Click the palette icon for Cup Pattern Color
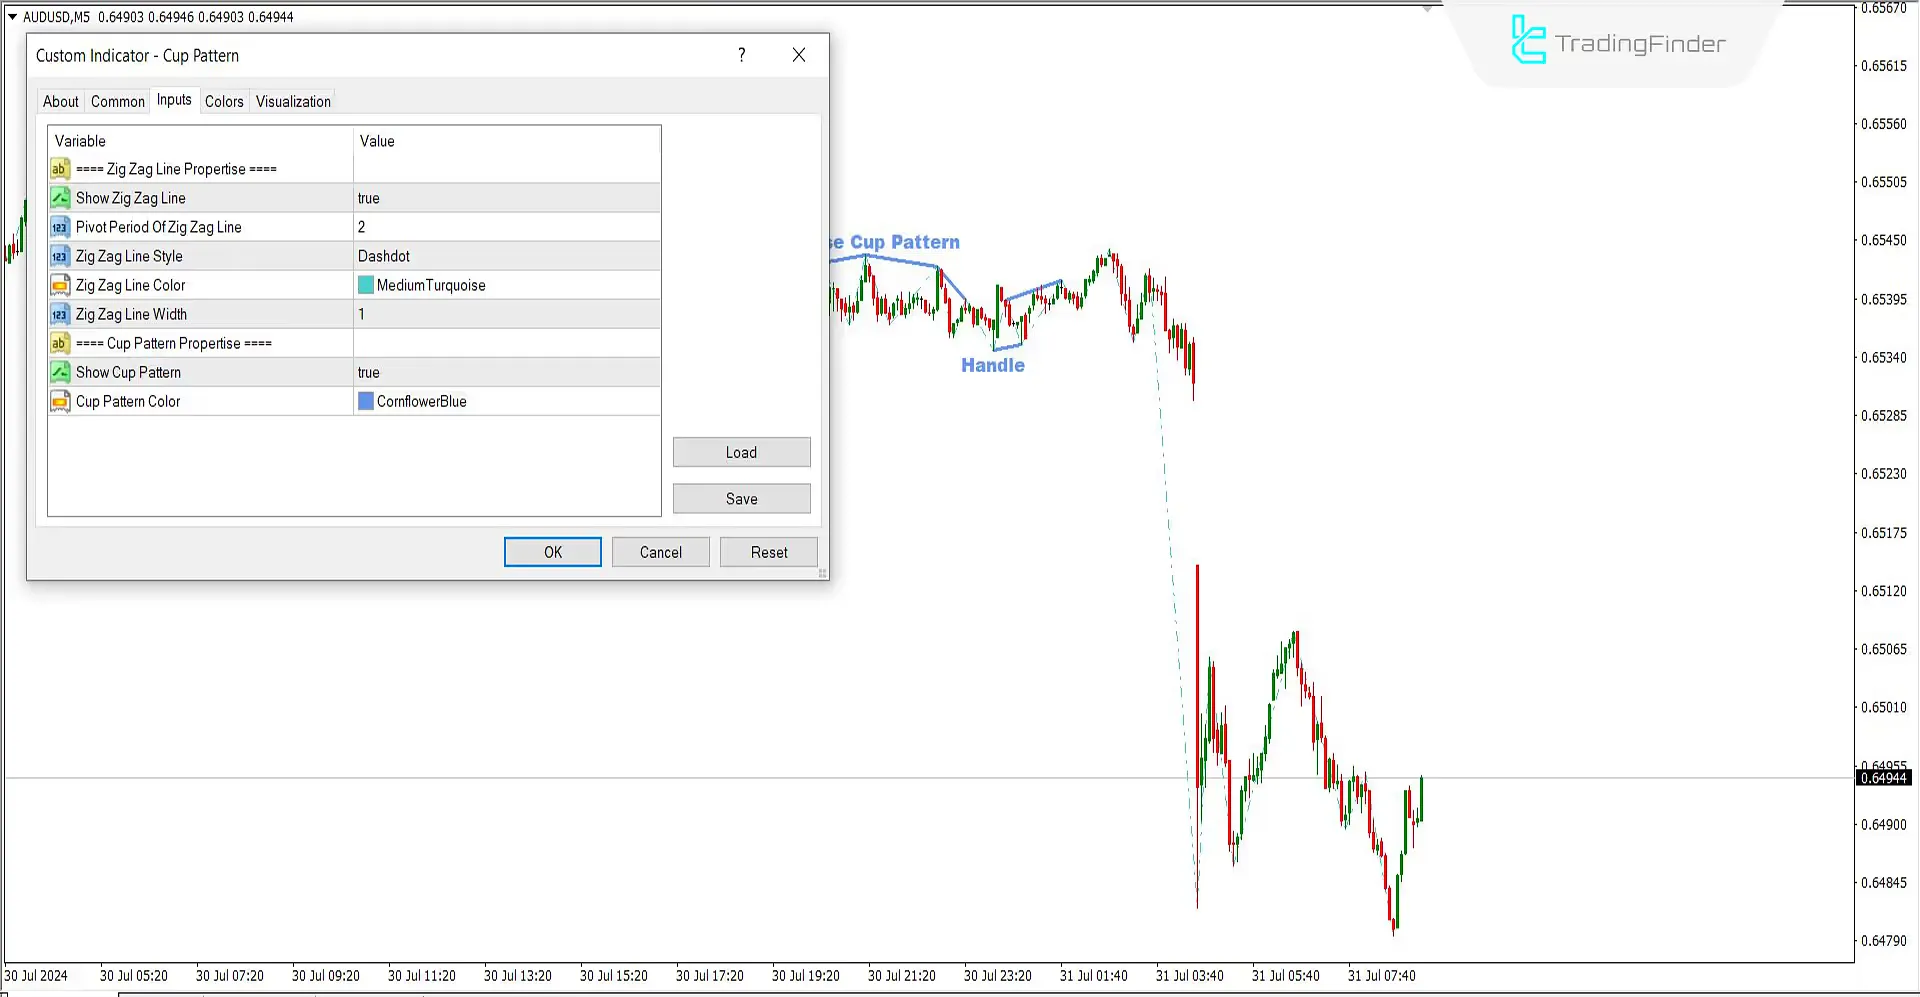Viewport: 1920px width, 997px height. [x=59, y=400]
